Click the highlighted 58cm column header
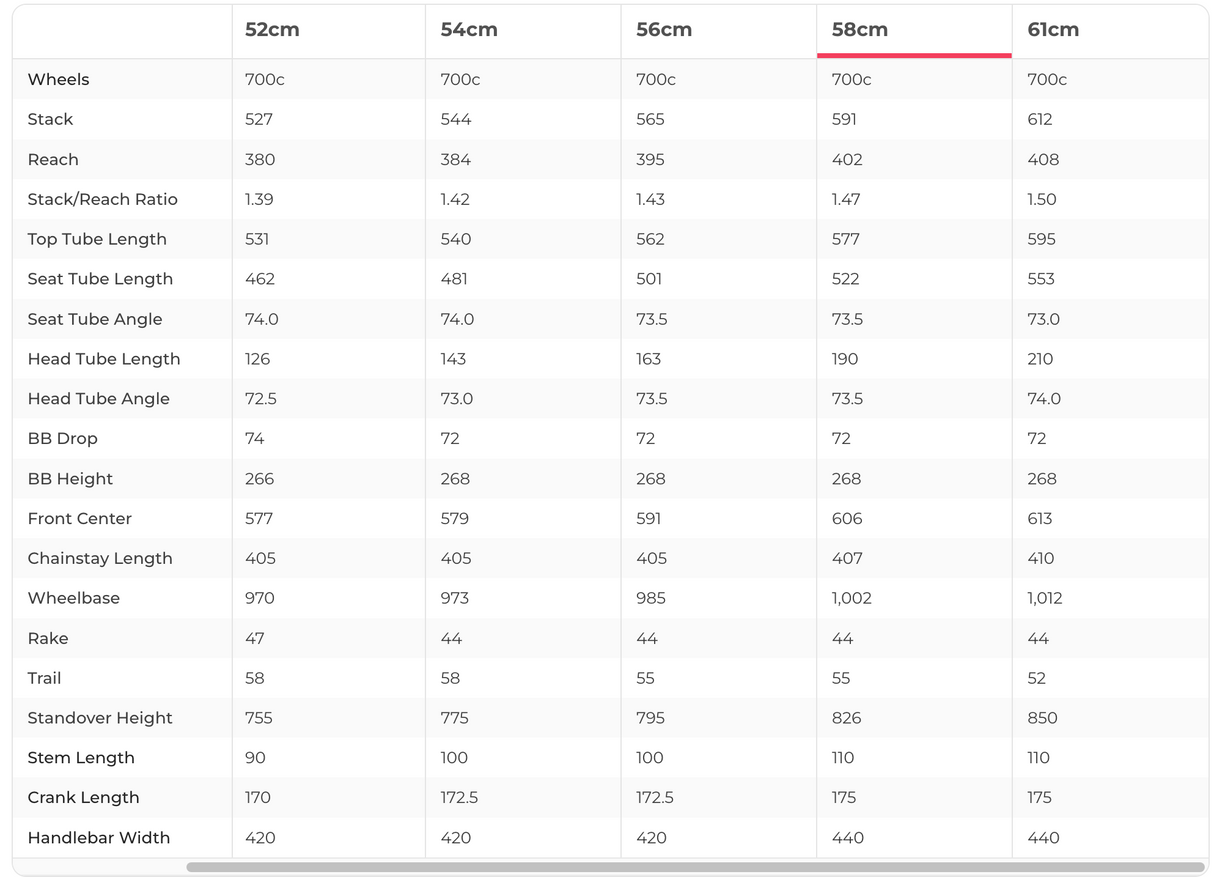 tap(860, 30)
